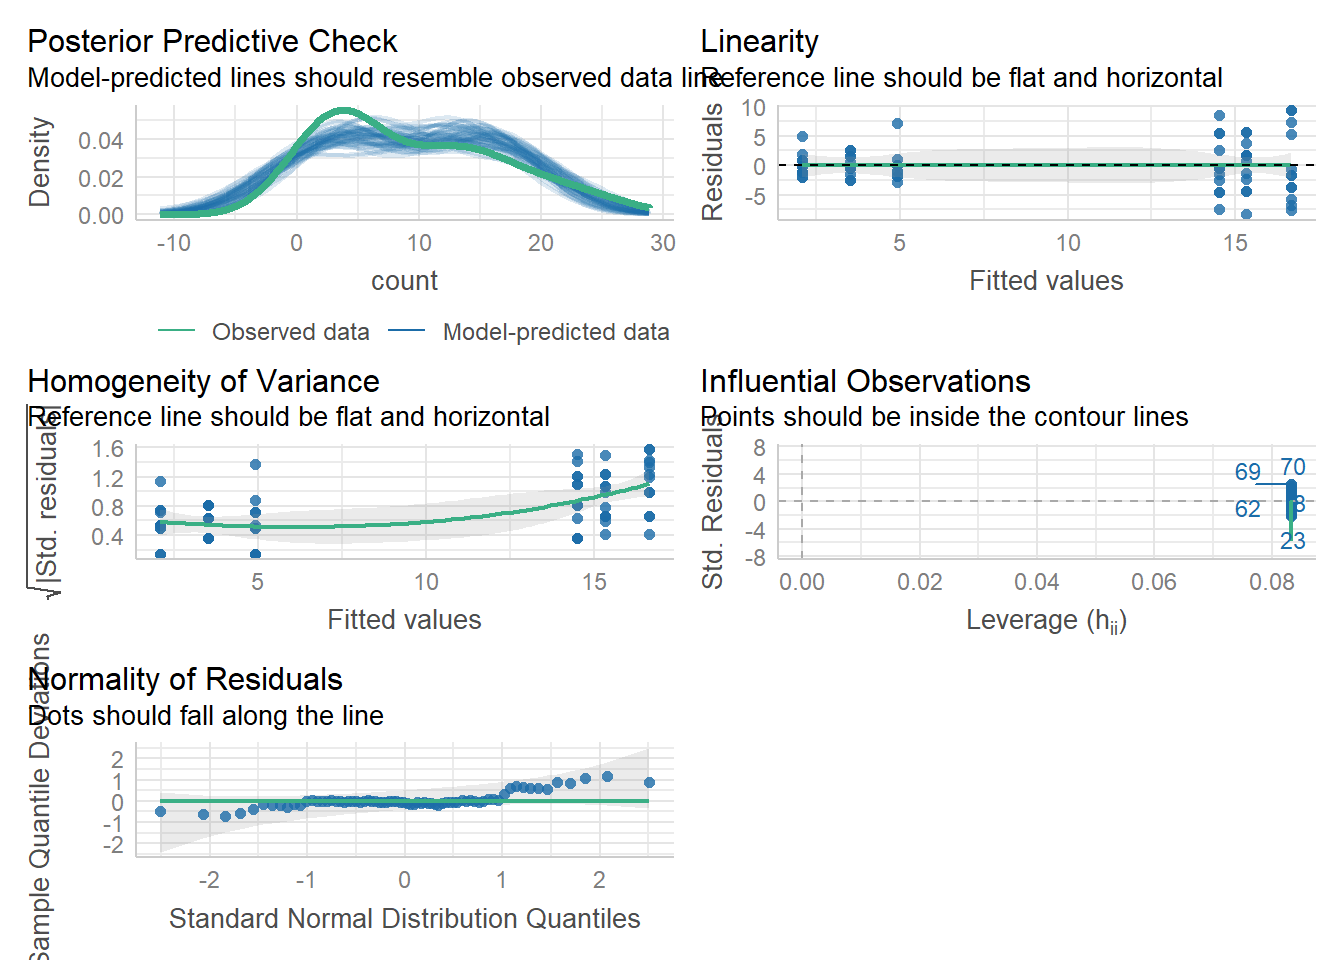
Task: Click the "Observed data" legend text
Action: pyautogui.click(x=290, y=332)
